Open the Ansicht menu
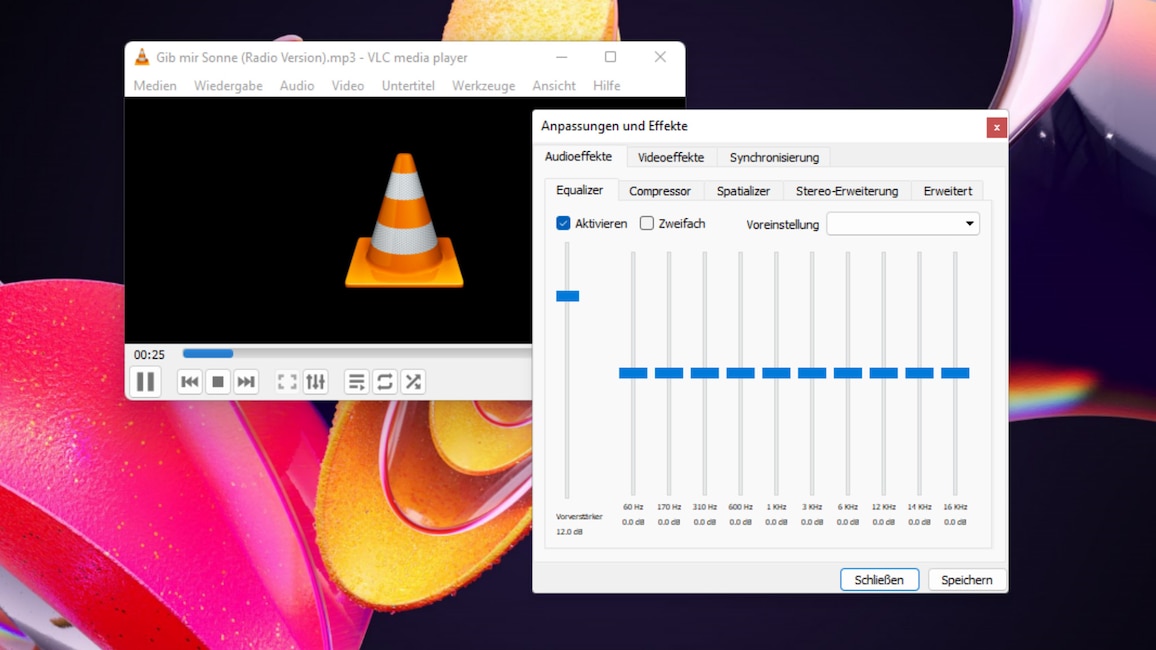This screenshot has width=1156, height=650. [x=554, y=85]
